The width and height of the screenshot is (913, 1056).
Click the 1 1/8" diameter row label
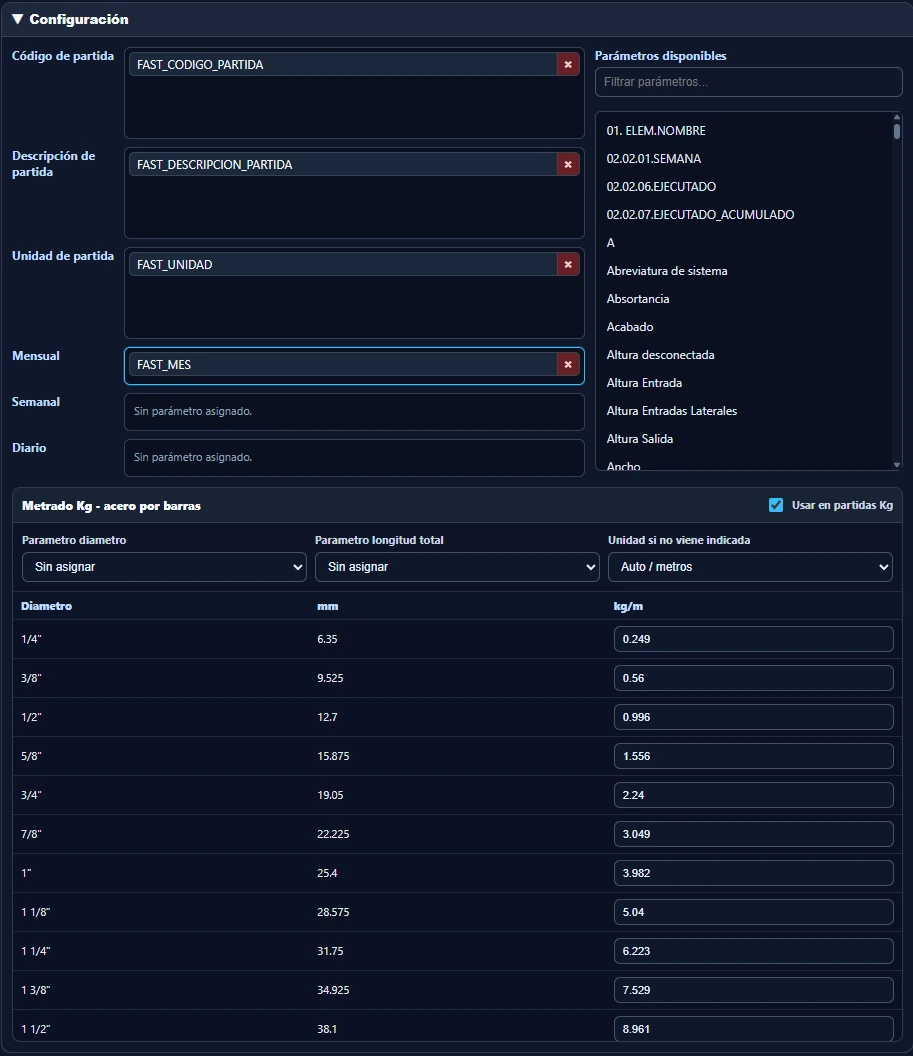pyautogui.click(x=36, y=913)
